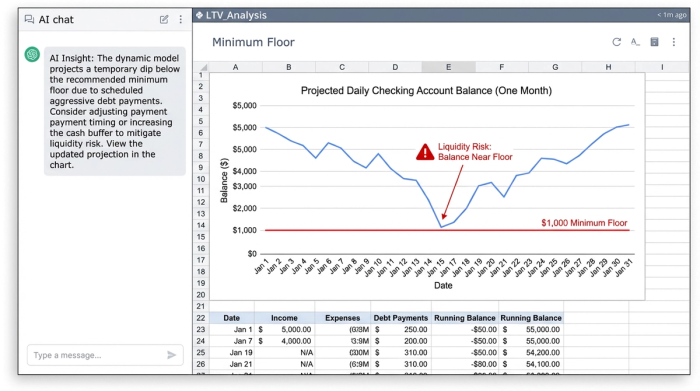
Task: Click the AI Insight message bubble
Action: tap(115, 111)
